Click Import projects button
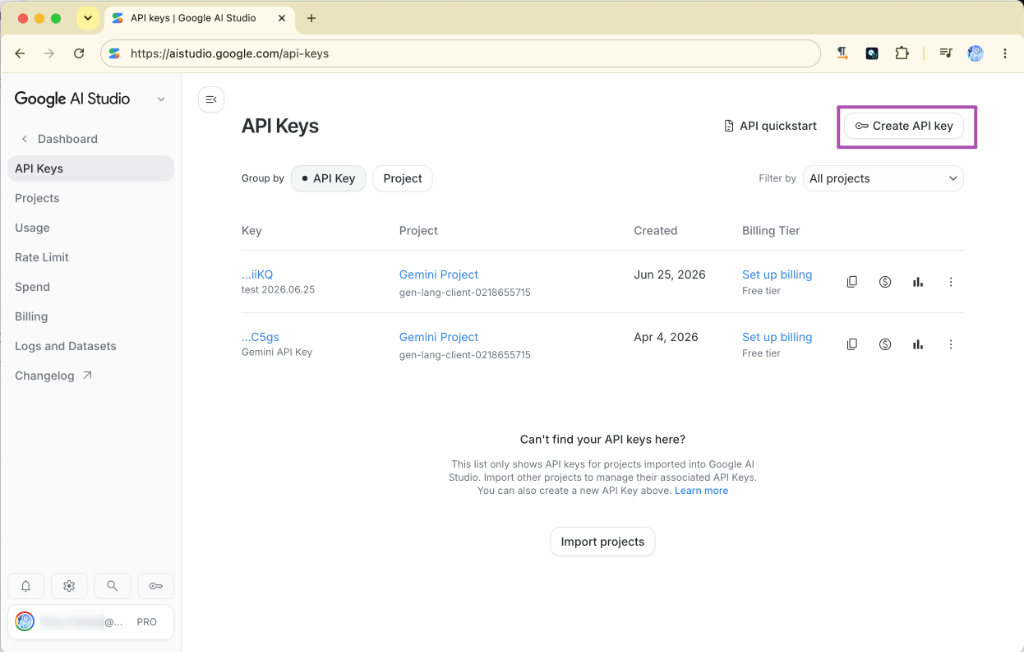The image size is (1024, 652). 602,542
